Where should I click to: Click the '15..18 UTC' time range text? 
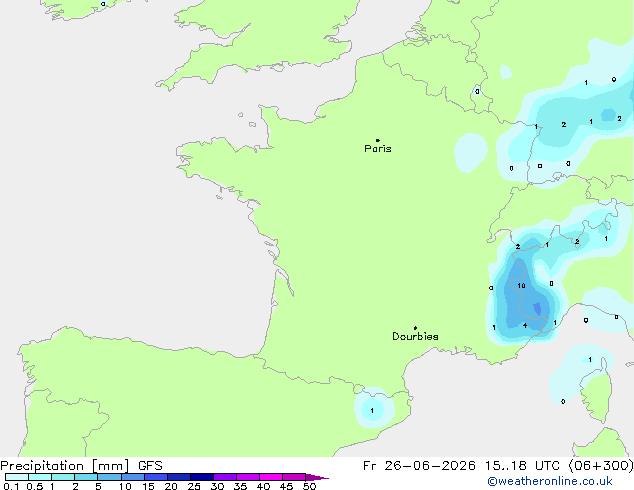[x=522, y=466]
